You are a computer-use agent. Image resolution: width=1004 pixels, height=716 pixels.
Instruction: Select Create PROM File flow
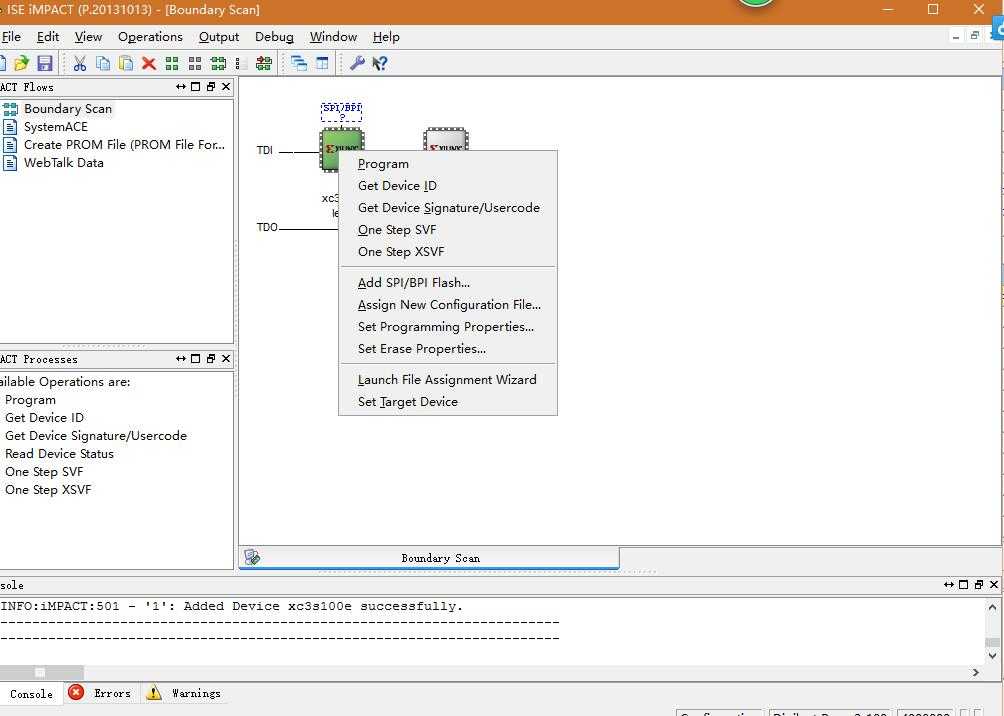(x=124, y=145)
